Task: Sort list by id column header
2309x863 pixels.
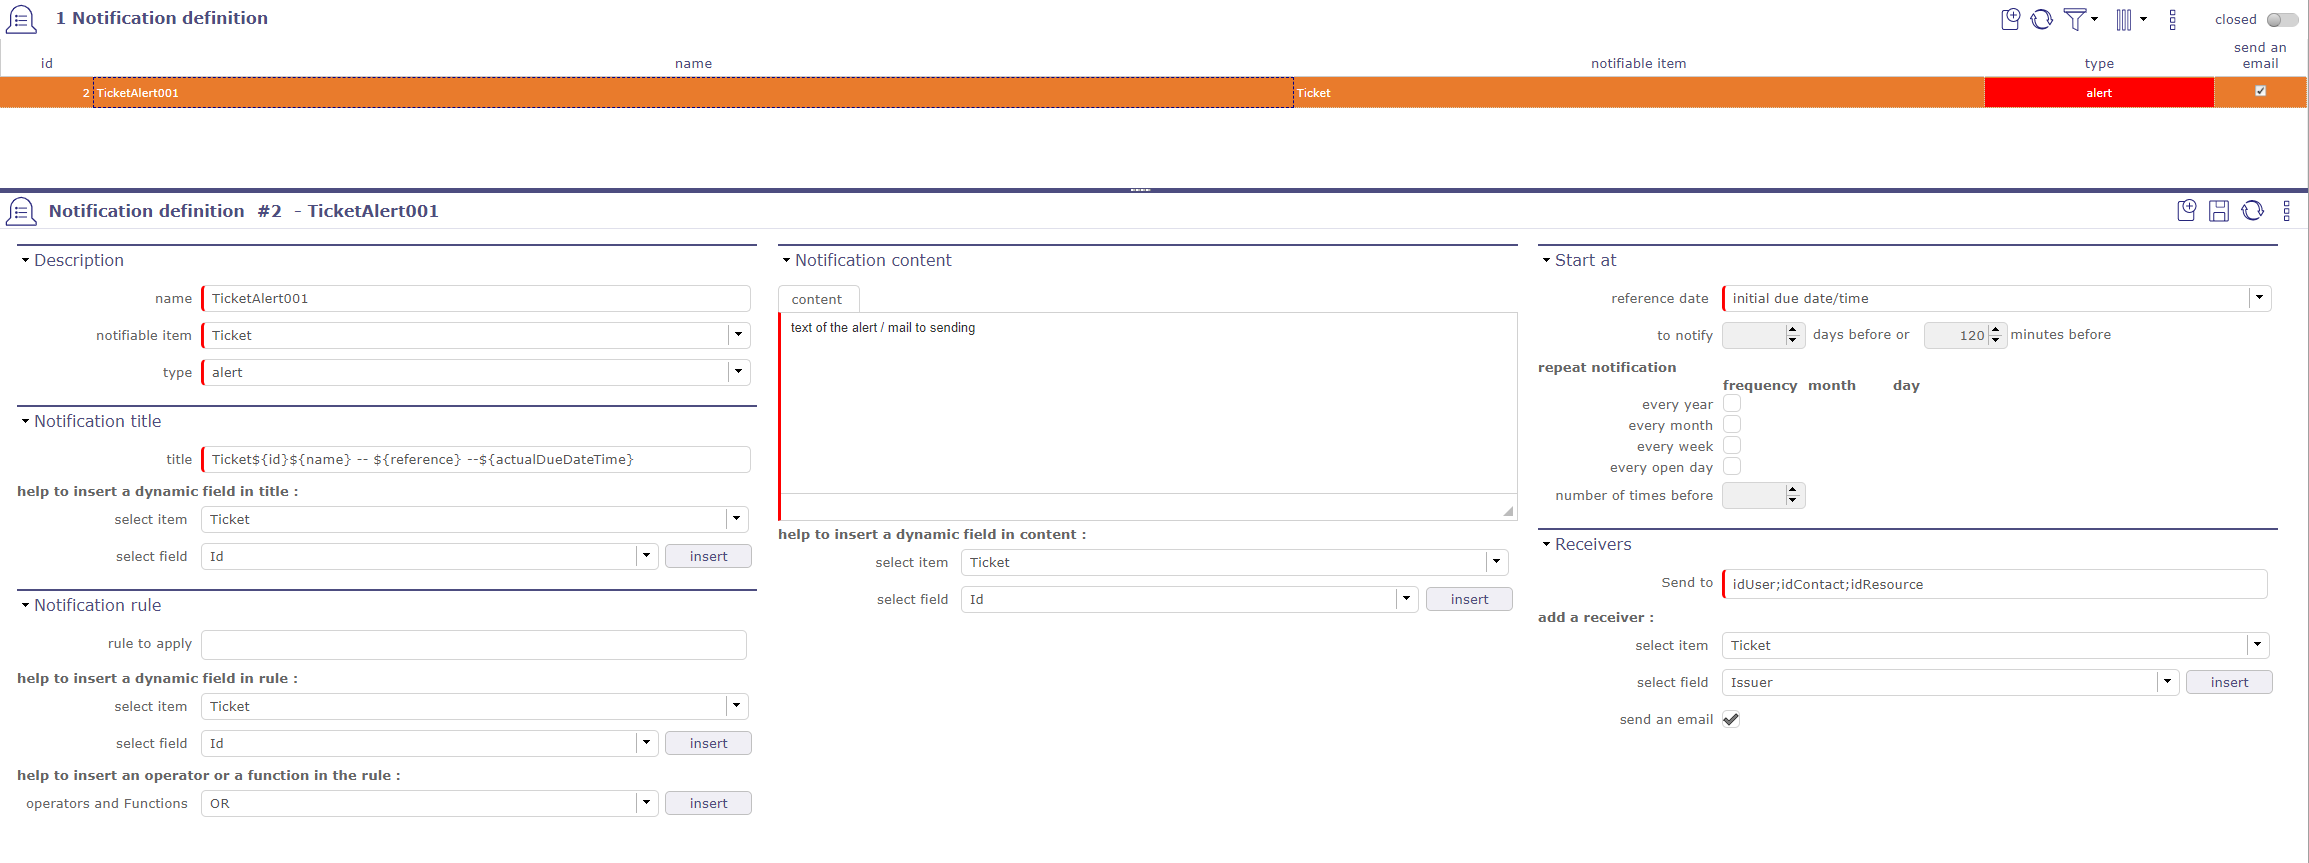Action: [46, 63]
